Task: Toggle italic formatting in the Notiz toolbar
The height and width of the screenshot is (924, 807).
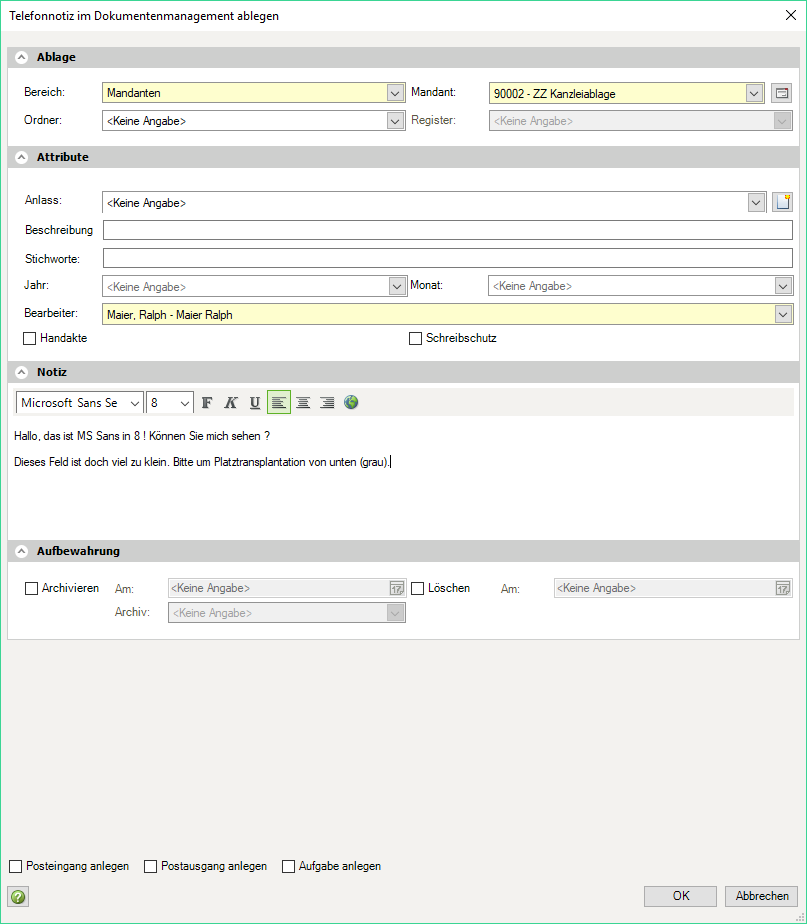Action: (231, 403)
